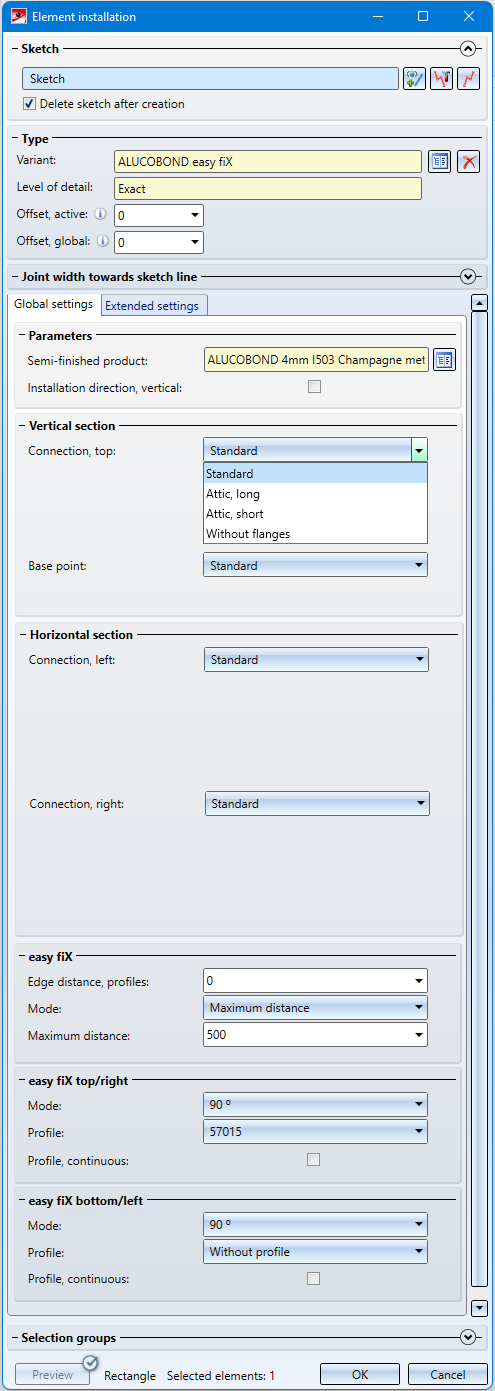495x1391 pixels.
Task: Delete the variant with red X icon
Action: coord(468,162)
